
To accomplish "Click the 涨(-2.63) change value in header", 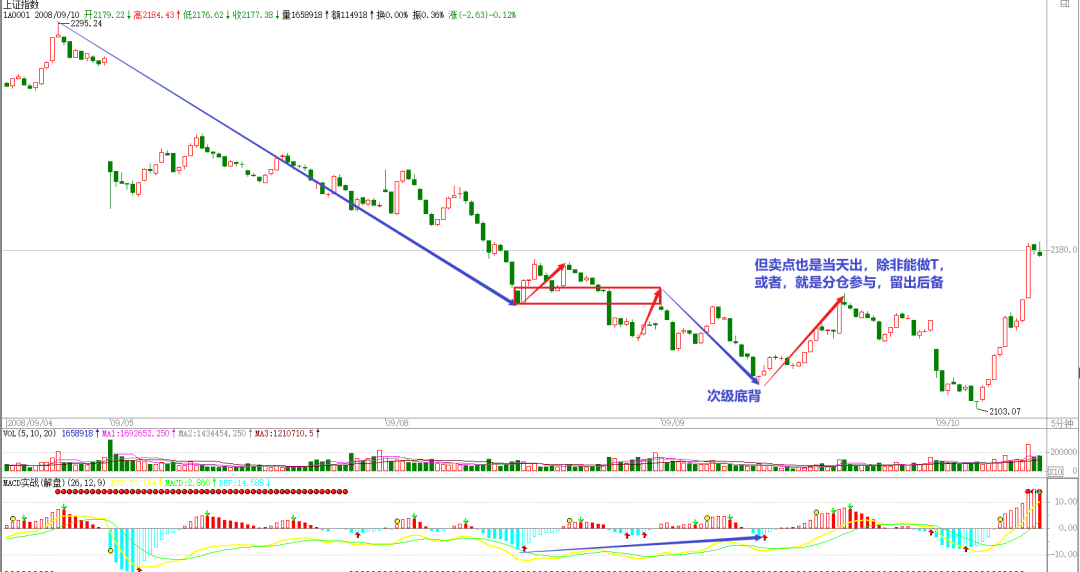I will 487,17.
